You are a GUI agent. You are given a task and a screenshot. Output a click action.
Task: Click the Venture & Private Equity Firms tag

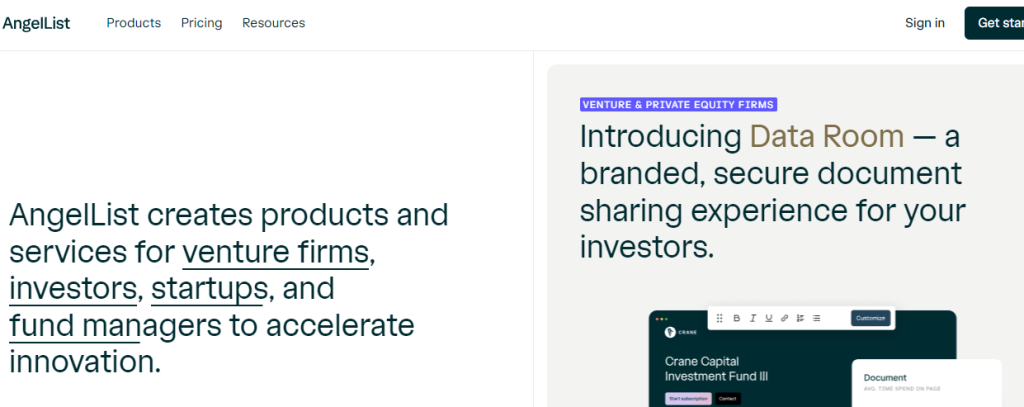(x=678, y=105)
